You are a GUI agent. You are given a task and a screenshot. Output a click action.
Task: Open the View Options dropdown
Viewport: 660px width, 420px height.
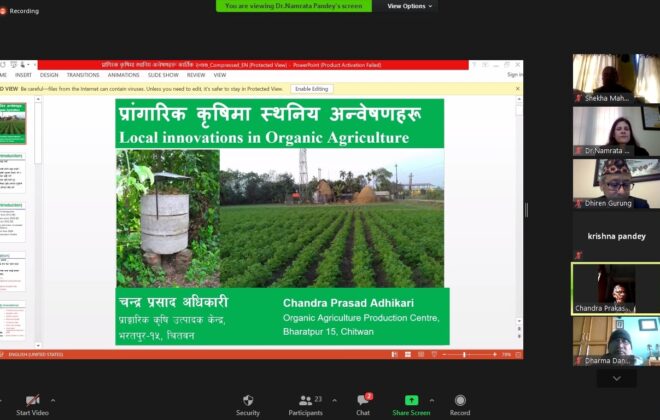[409, 6]
